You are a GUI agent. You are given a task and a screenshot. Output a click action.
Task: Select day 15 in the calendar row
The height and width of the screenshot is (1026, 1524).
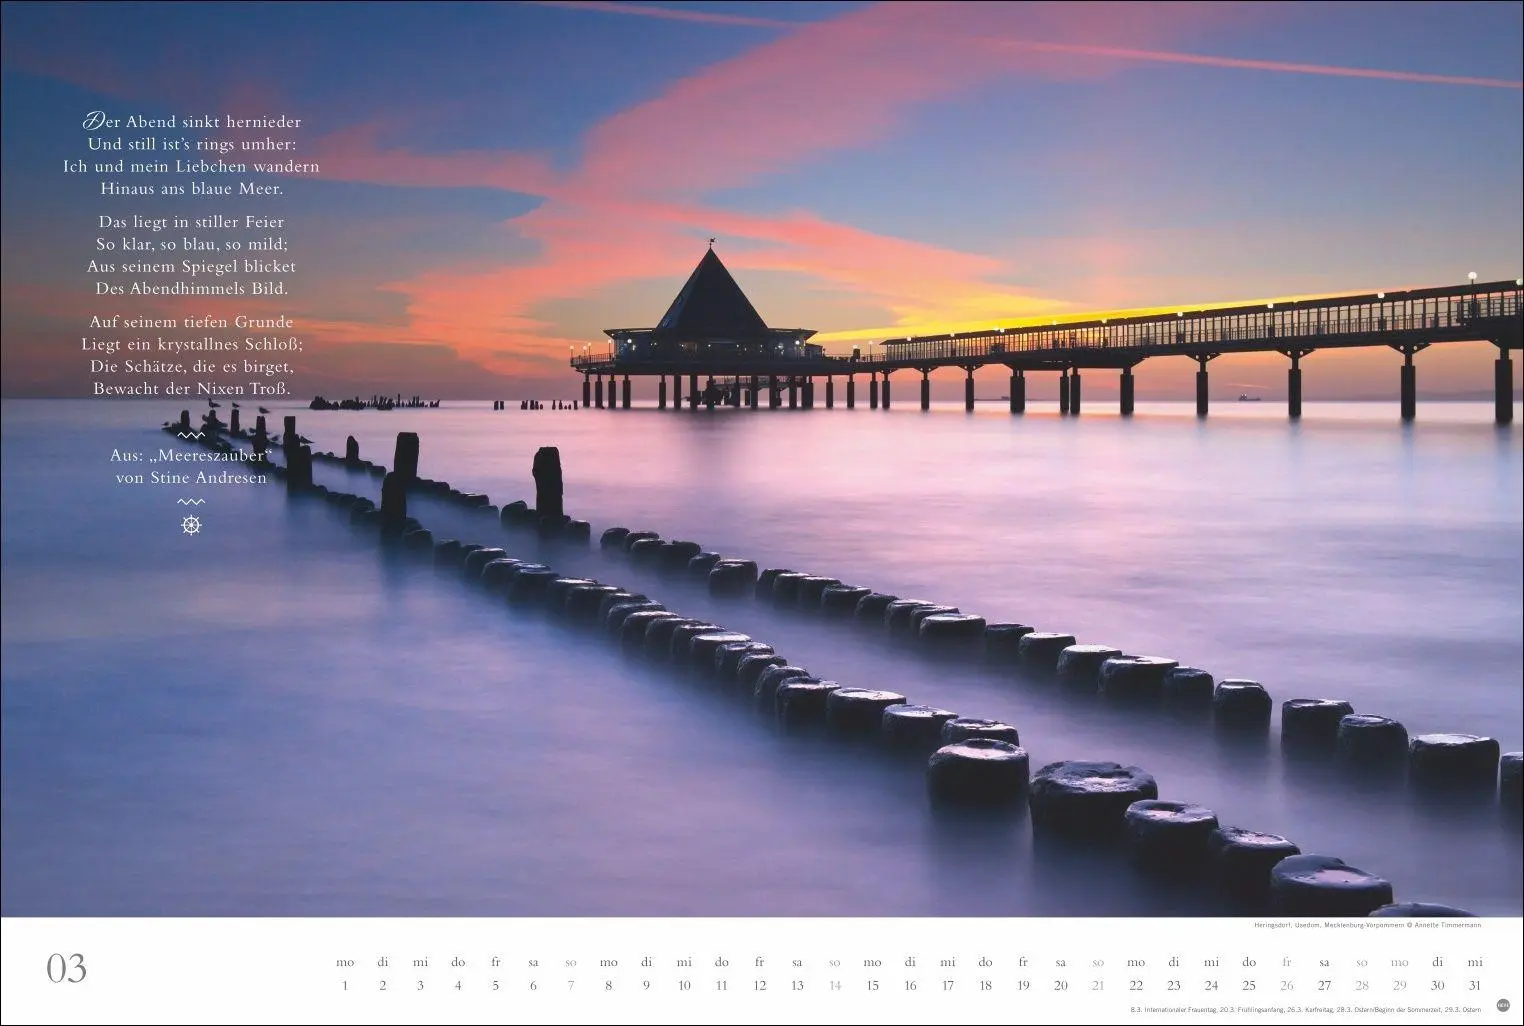(872, 985)
